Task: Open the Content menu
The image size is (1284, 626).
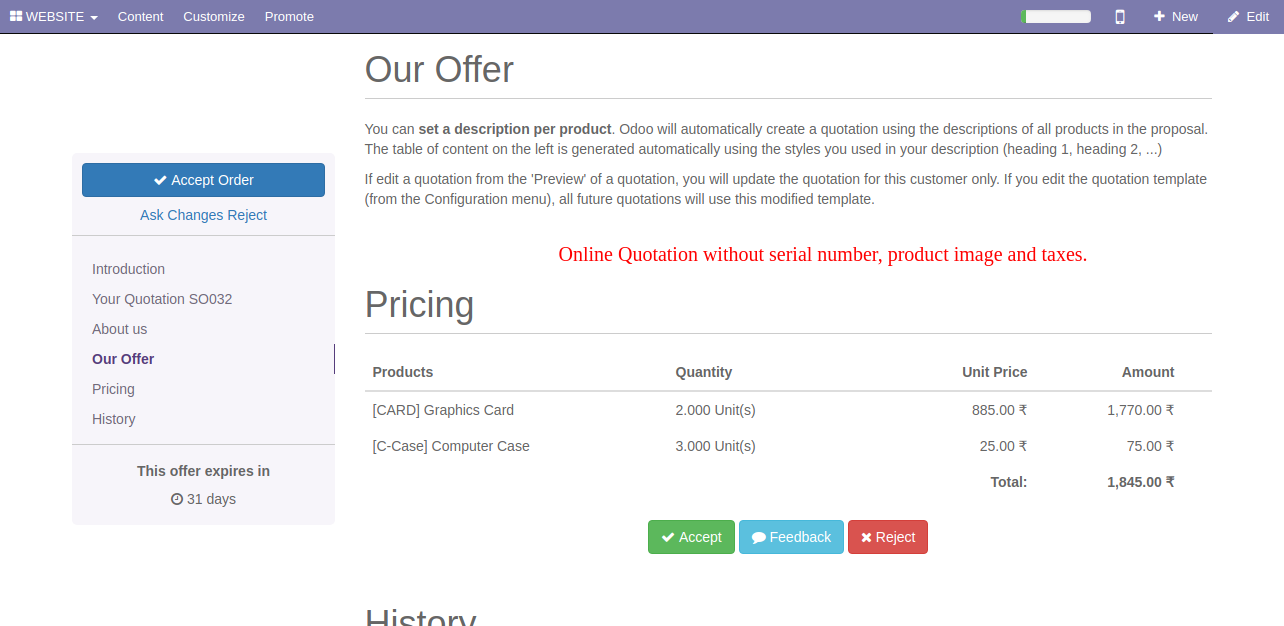Action: pos(140,16)
